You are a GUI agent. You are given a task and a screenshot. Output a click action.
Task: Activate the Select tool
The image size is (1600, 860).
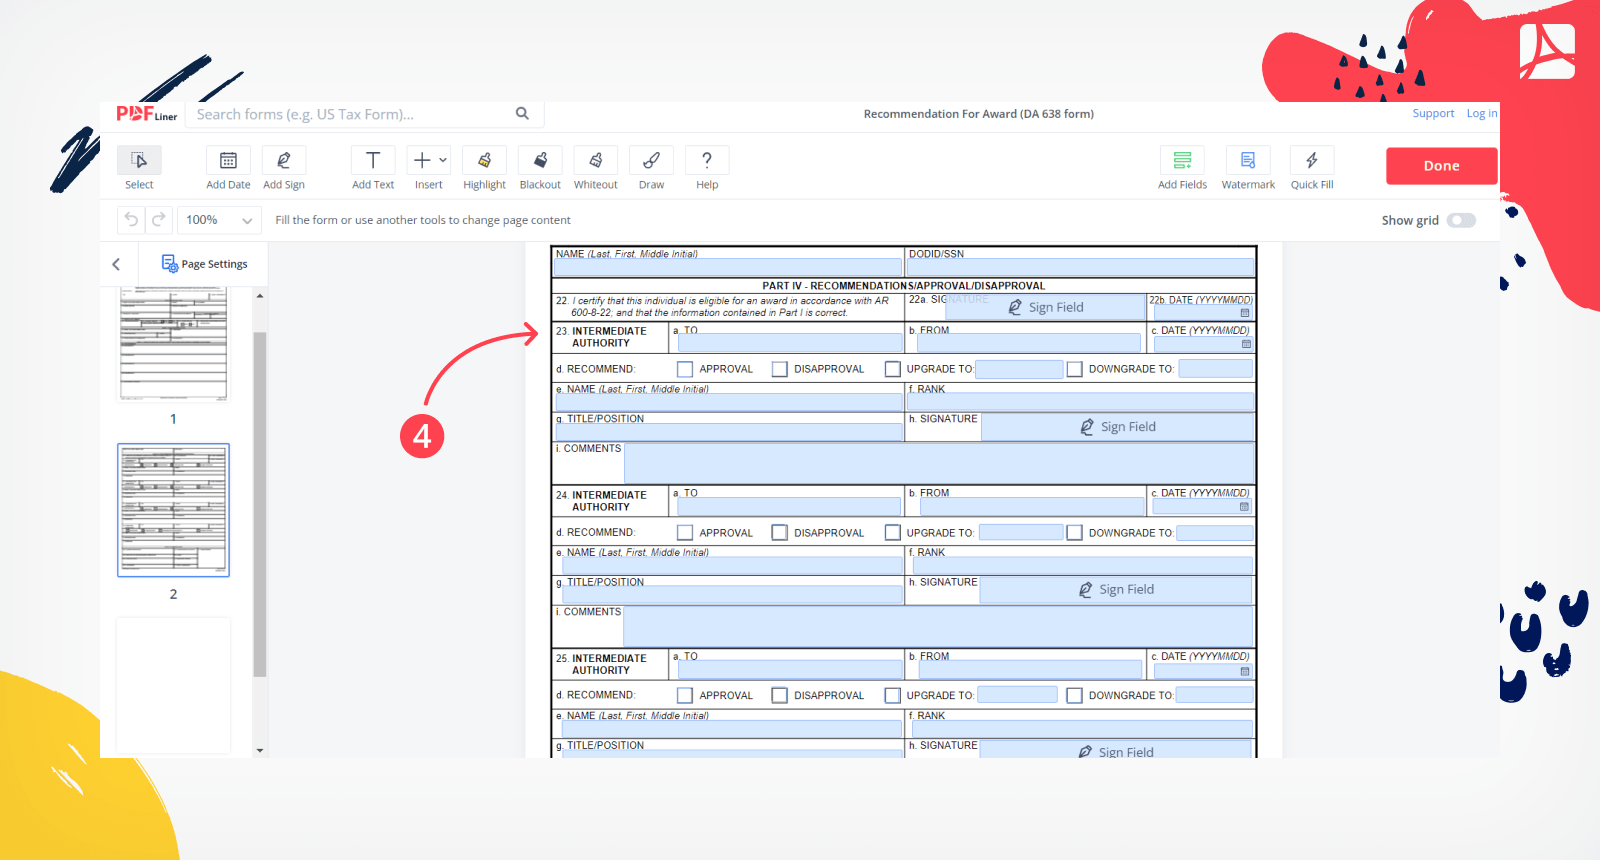pos(139,168)
